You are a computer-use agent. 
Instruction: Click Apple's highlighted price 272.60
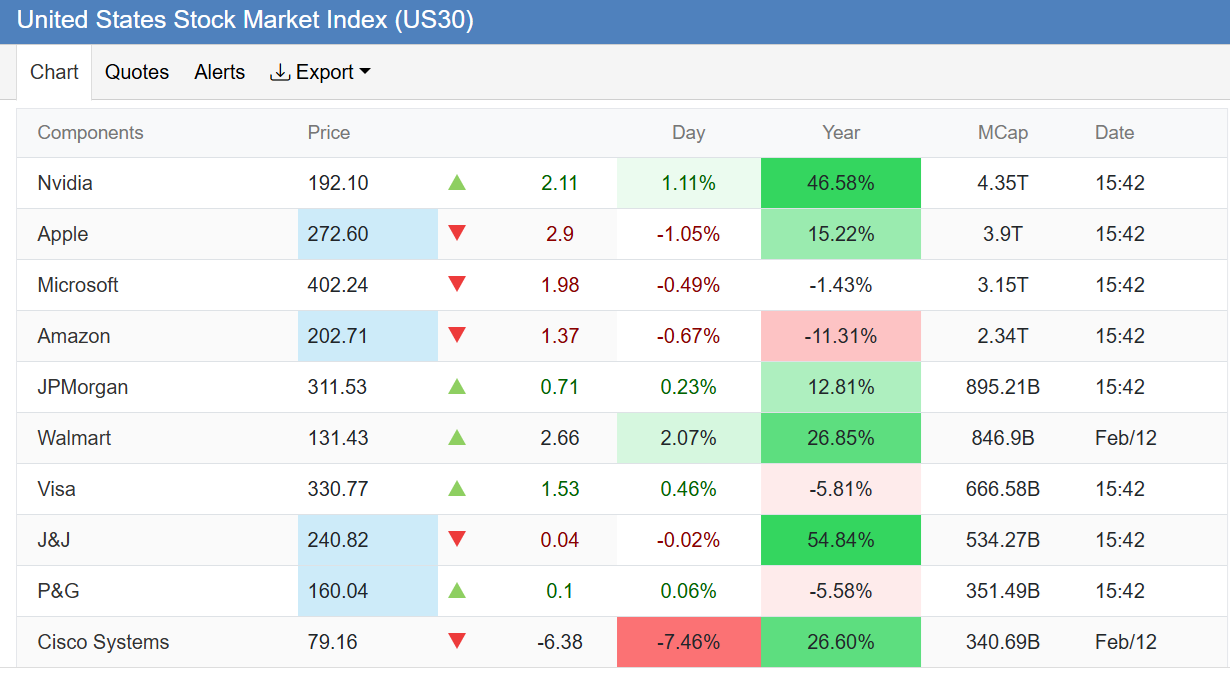tap(338, 234)
